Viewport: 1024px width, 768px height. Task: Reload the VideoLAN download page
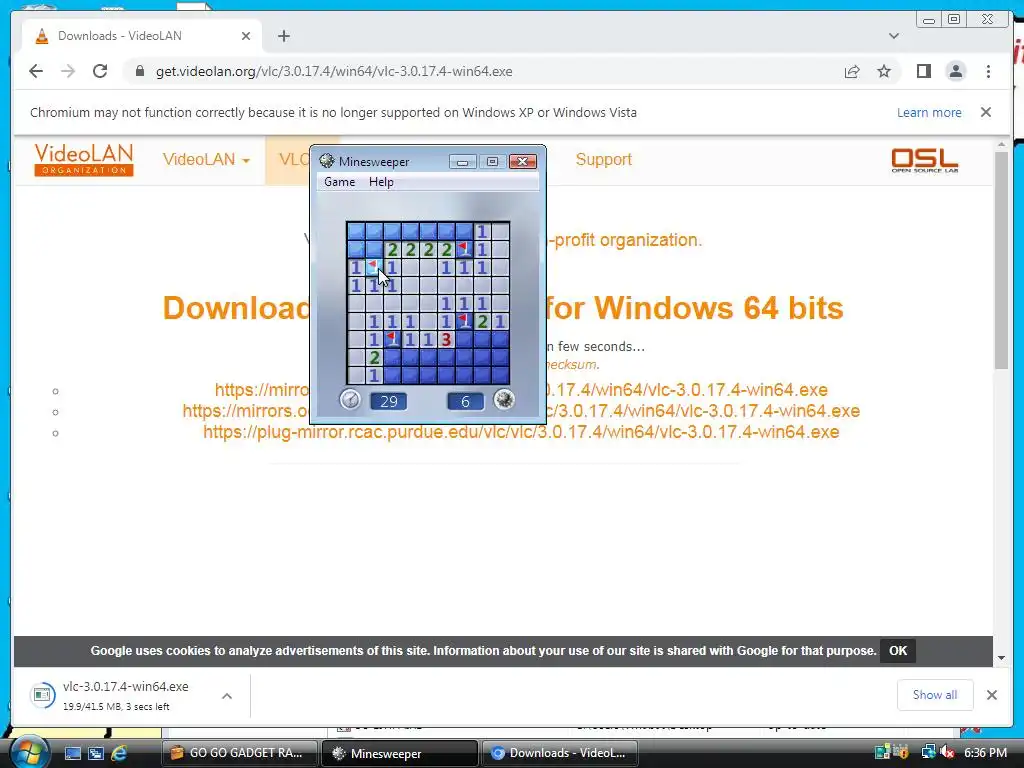[100, 71]
